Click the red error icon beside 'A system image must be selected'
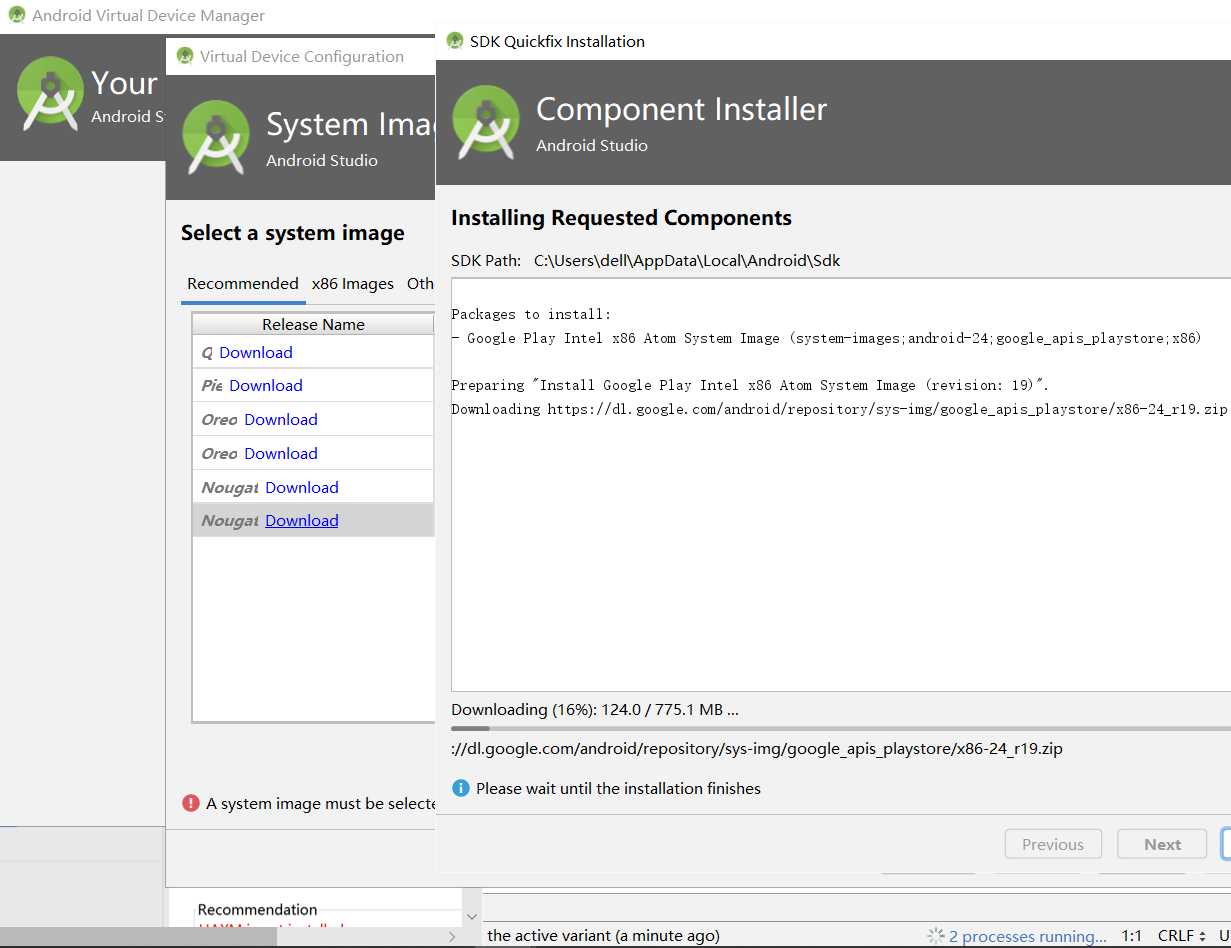Screen dimensions: 1231x948 coord(191,803)
